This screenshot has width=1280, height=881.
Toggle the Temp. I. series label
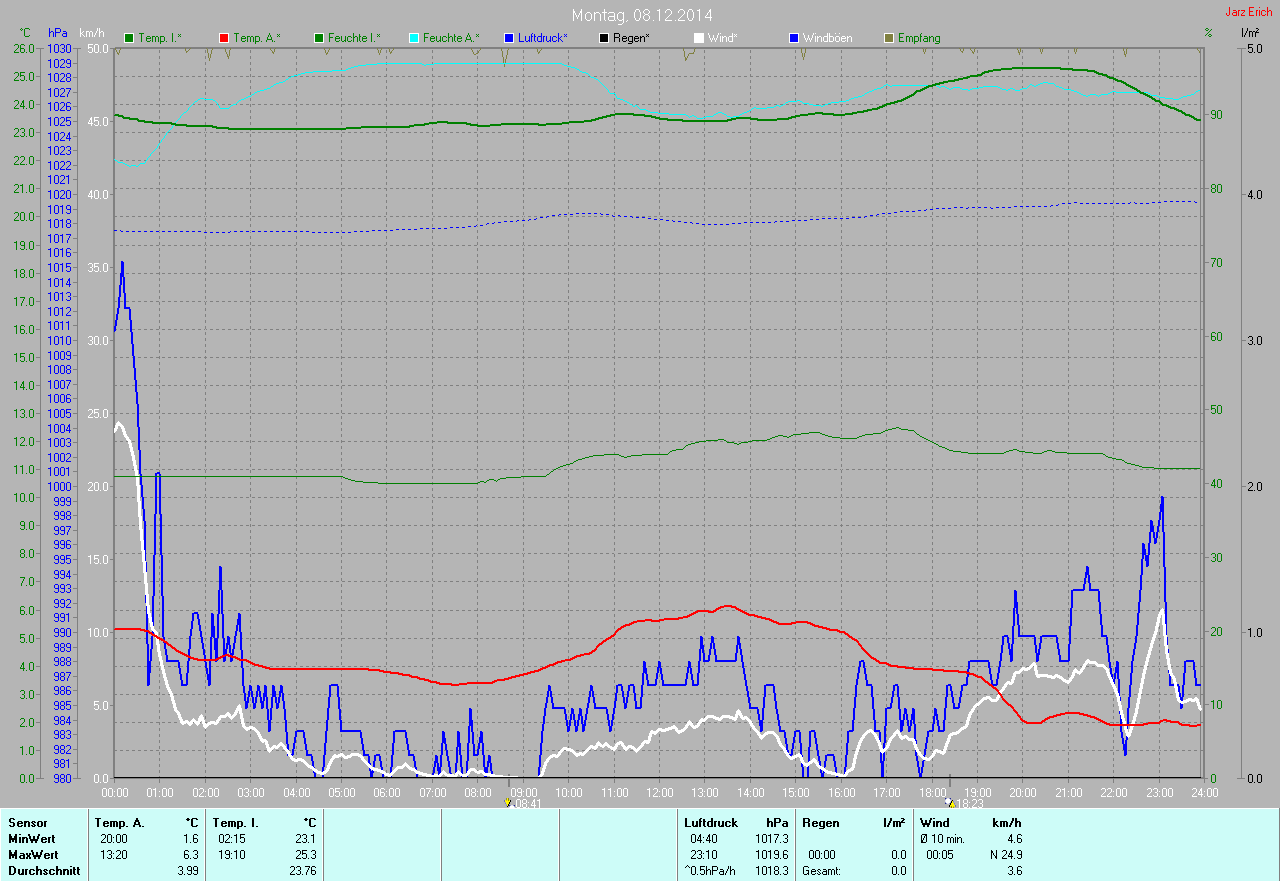160,38
